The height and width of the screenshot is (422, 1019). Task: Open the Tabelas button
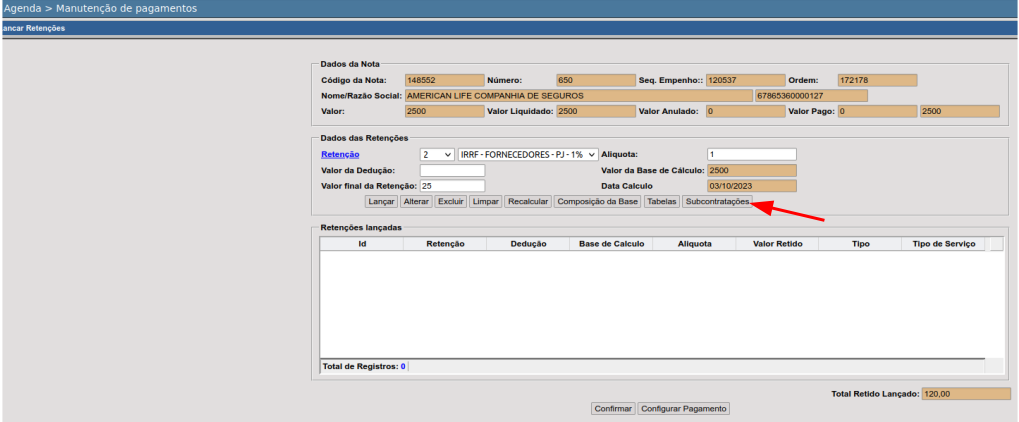pyautogui.click(x=661, y=201)
